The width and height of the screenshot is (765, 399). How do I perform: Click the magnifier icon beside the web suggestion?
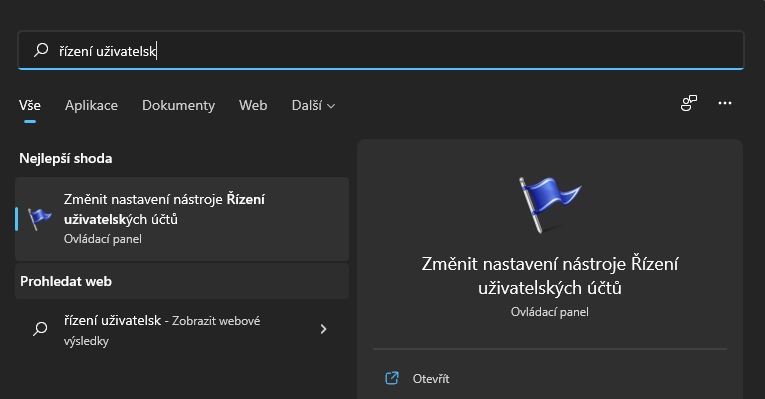(x=40, y=328)
